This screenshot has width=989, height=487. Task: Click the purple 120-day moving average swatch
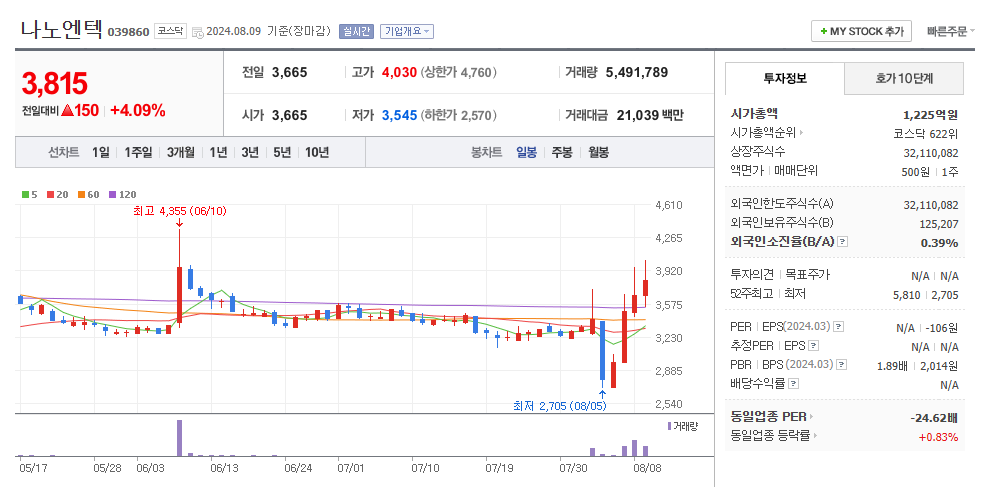pos(113,194)
